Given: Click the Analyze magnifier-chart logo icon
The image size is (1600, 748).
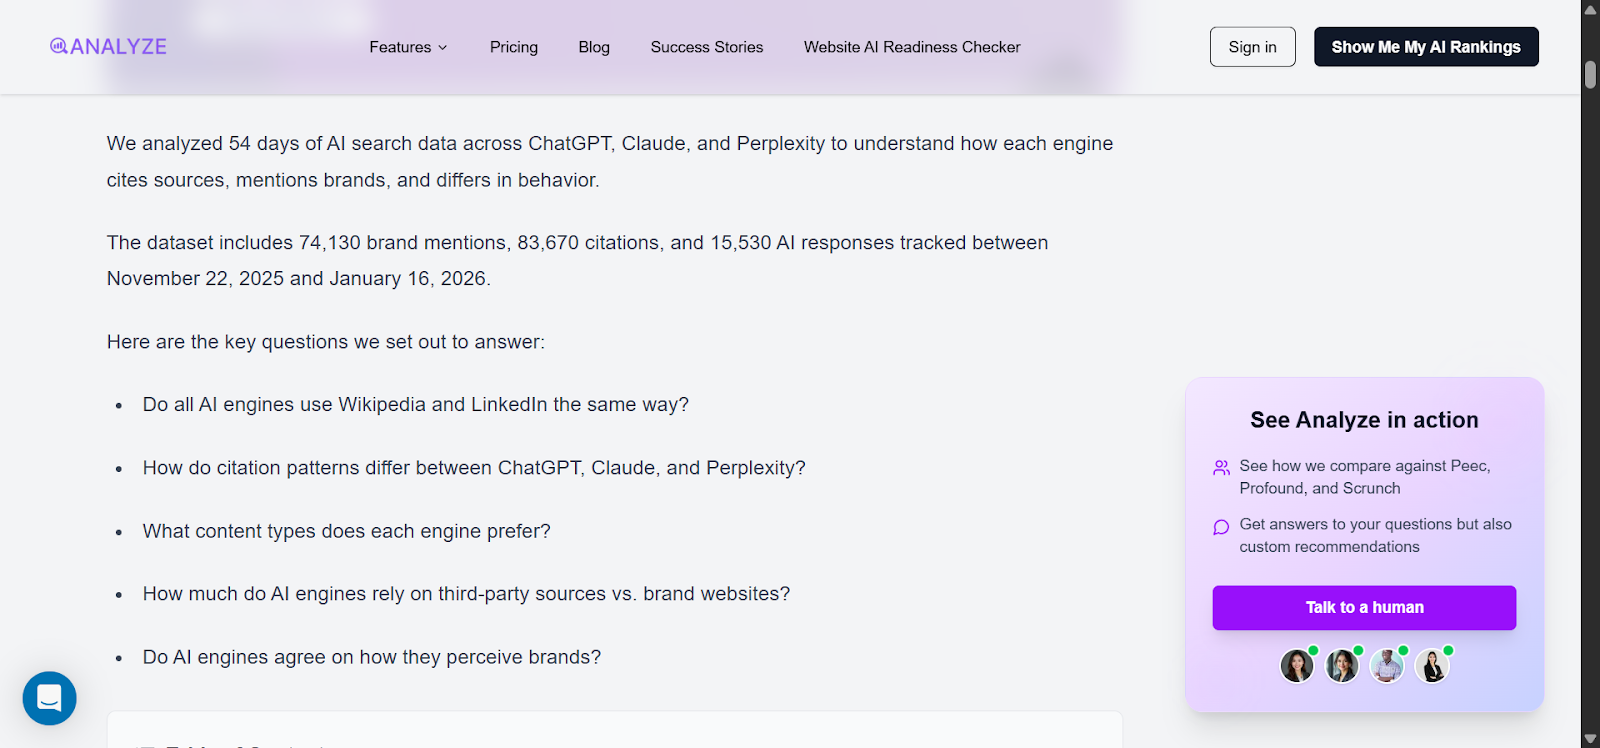Looking at the screenshot, I should [58, 46].
